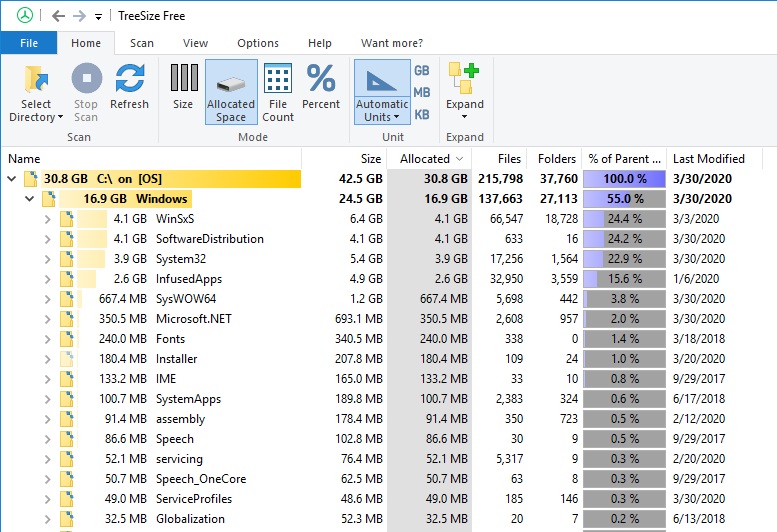
Task: Expand the Fonts folder
Action: pyautogui.click(x=48, y=339)
